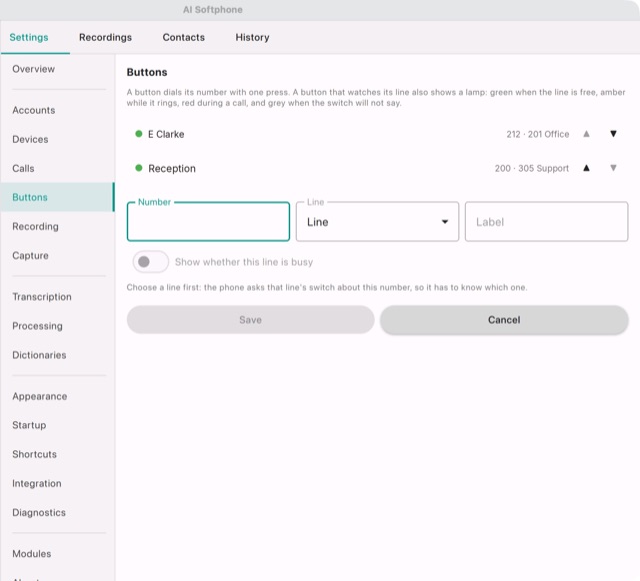
Task: Switch to the Settings tab
Action: [x=29, y=37]
